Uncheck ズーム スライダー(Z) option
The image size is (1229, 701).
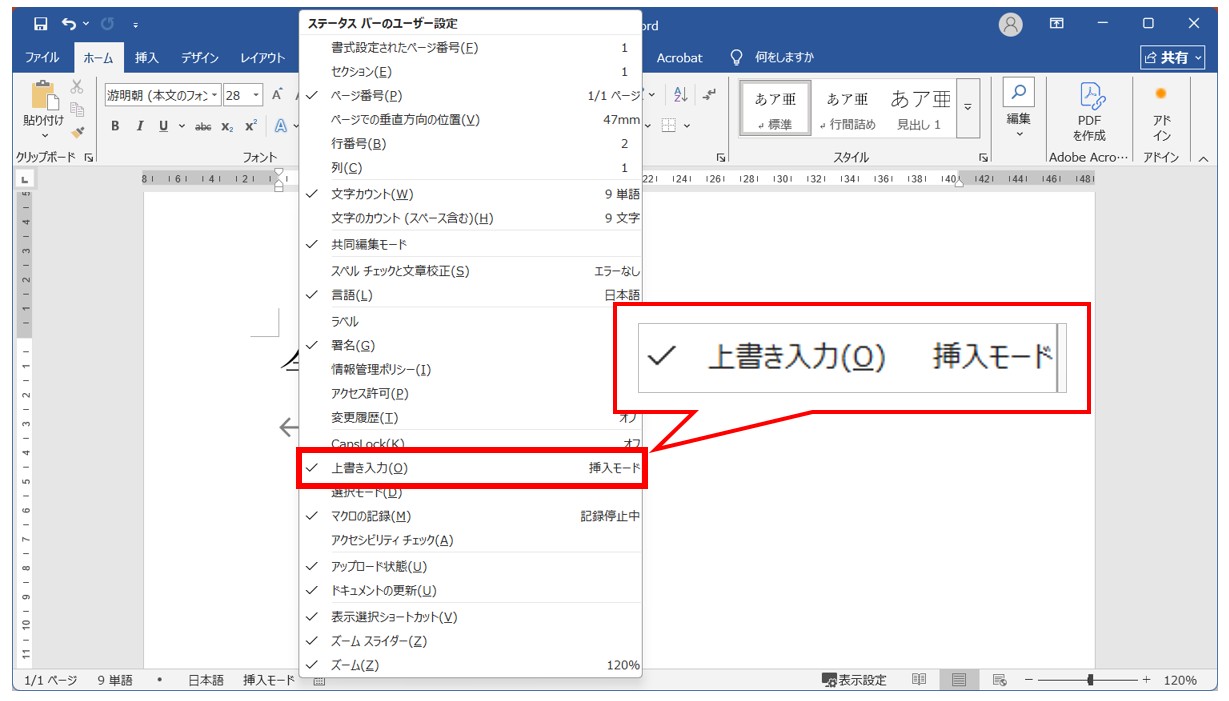471,641
